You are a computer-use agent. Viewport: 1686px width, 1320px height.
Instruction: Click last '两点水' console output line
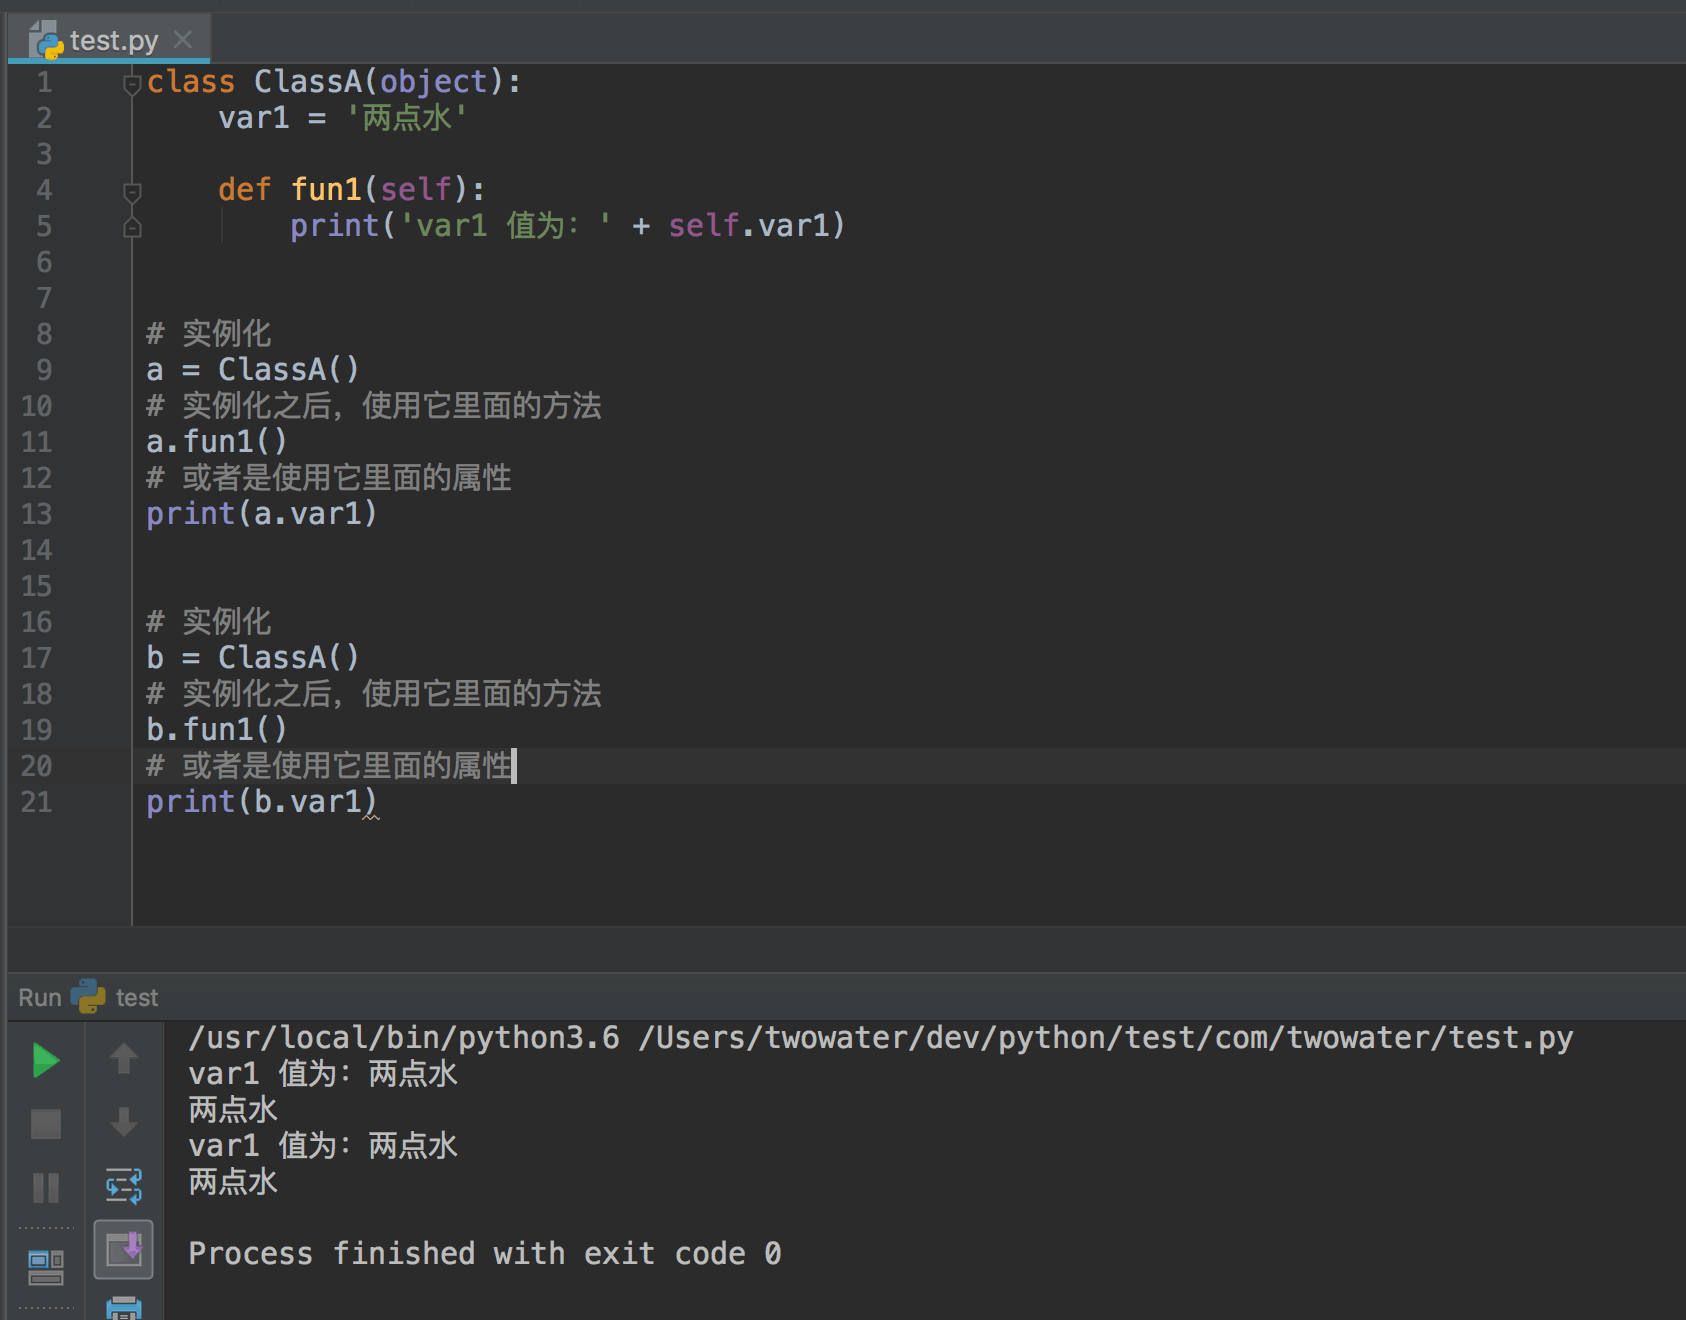pyautogui.click(x=233, y=1181)
